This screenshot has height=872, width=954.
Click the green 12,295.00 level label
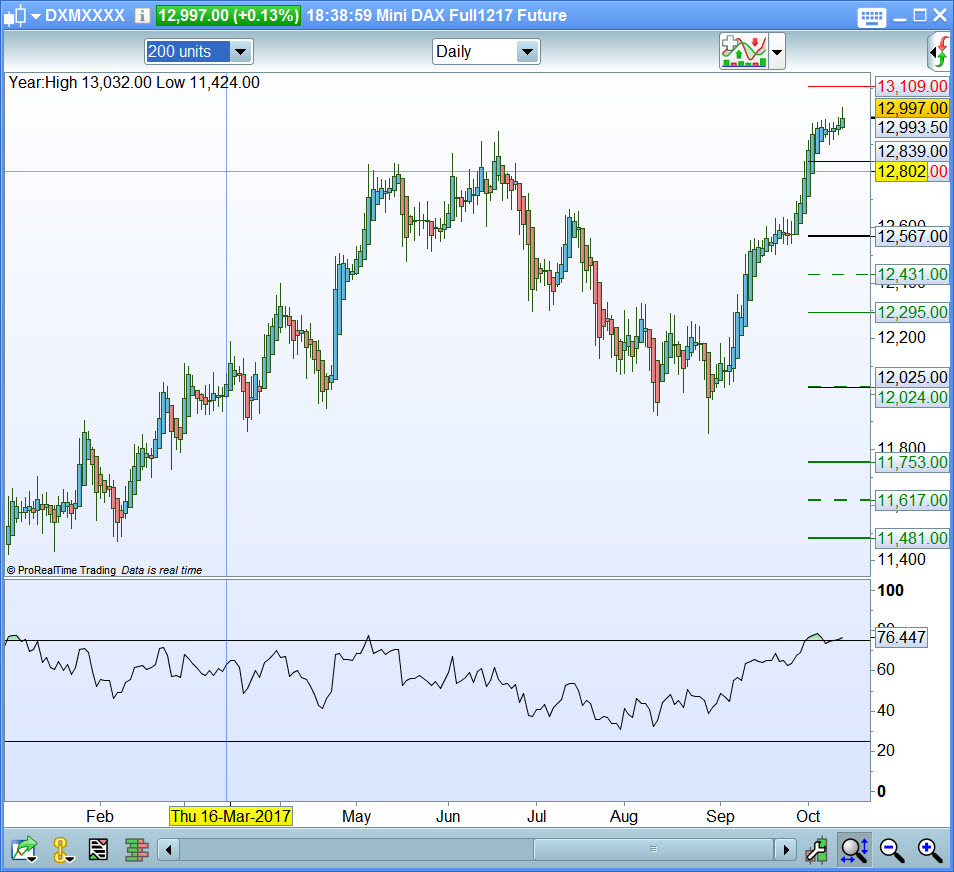pos(912,313)
